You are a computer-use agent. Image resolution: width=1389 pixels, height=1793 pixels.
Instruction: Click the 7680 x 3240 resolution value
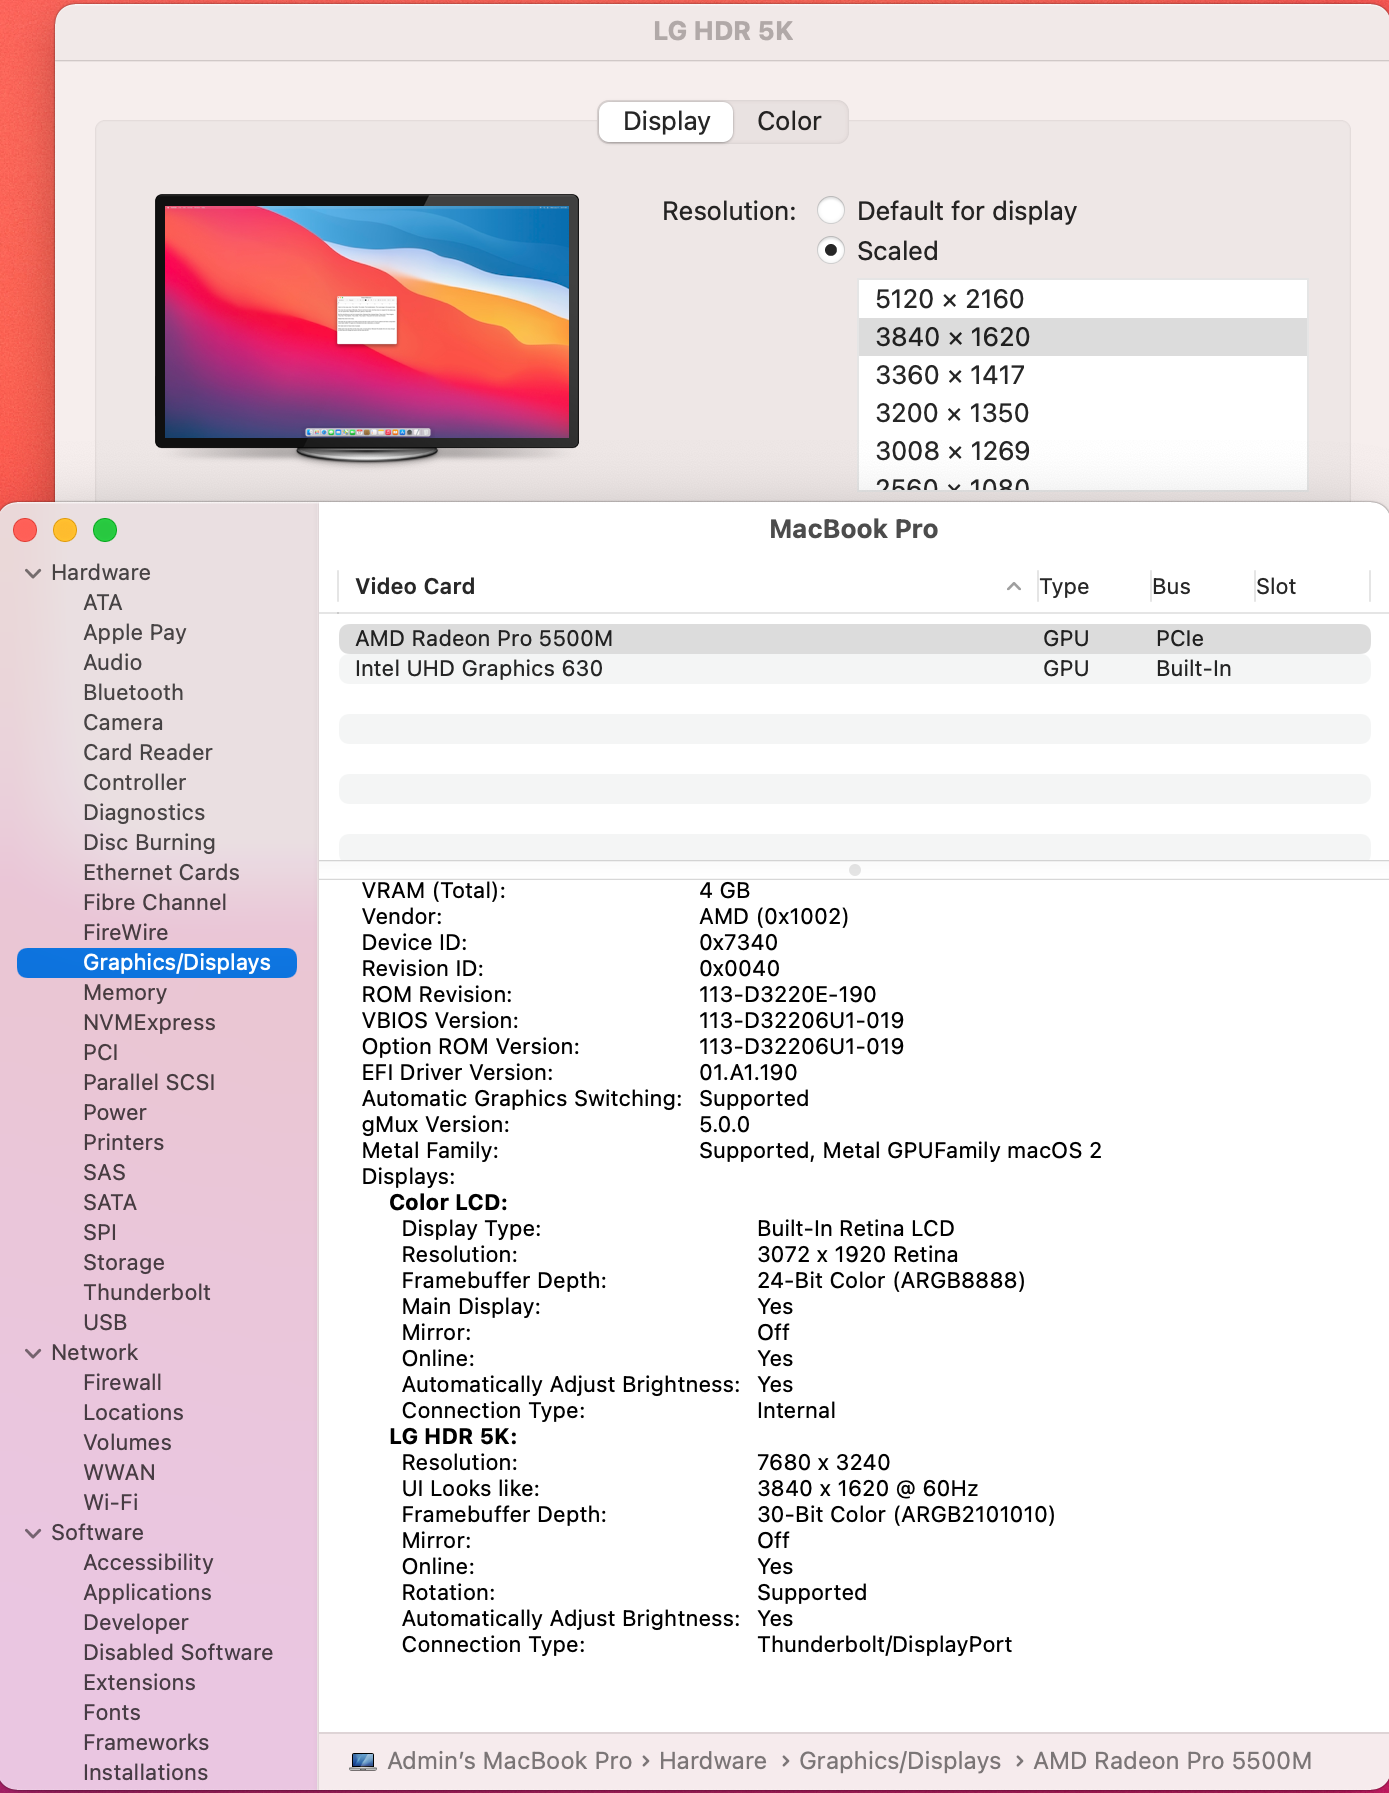point(824,1463)
